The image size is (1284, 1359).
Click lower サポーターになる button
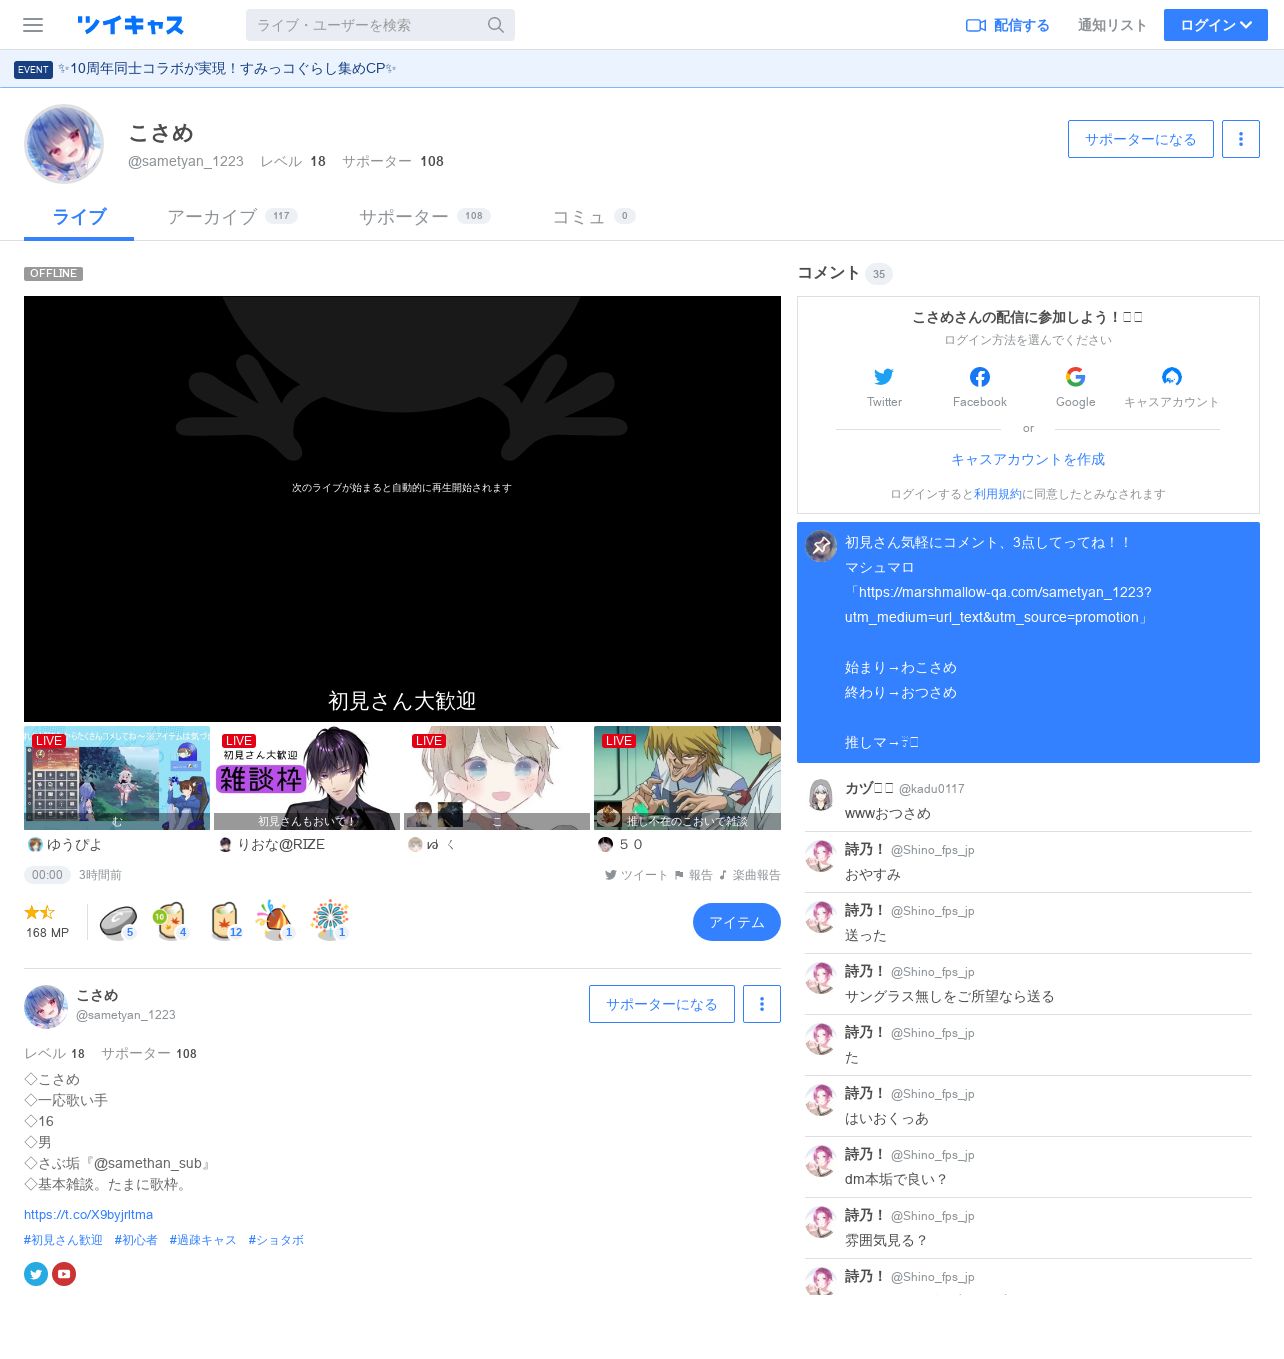pyautogui.click(x=662, y=1004)
